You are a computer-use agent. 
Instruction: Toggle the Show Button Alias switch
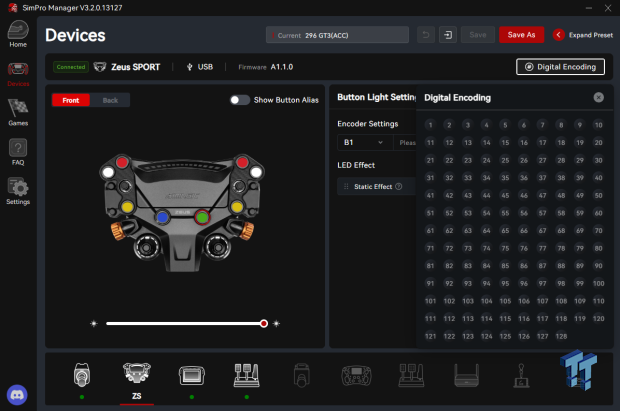coord(240,100)
